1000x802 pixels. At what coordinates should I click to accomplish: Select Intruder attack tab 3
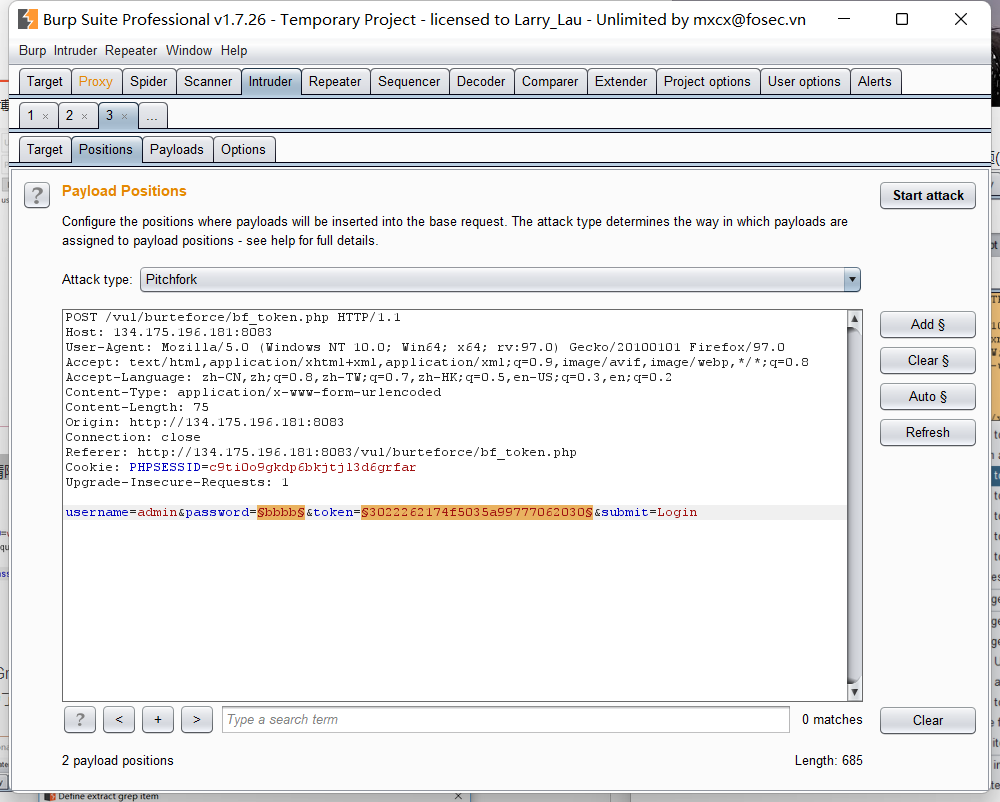pyautogui.click(x=110, y=115)
